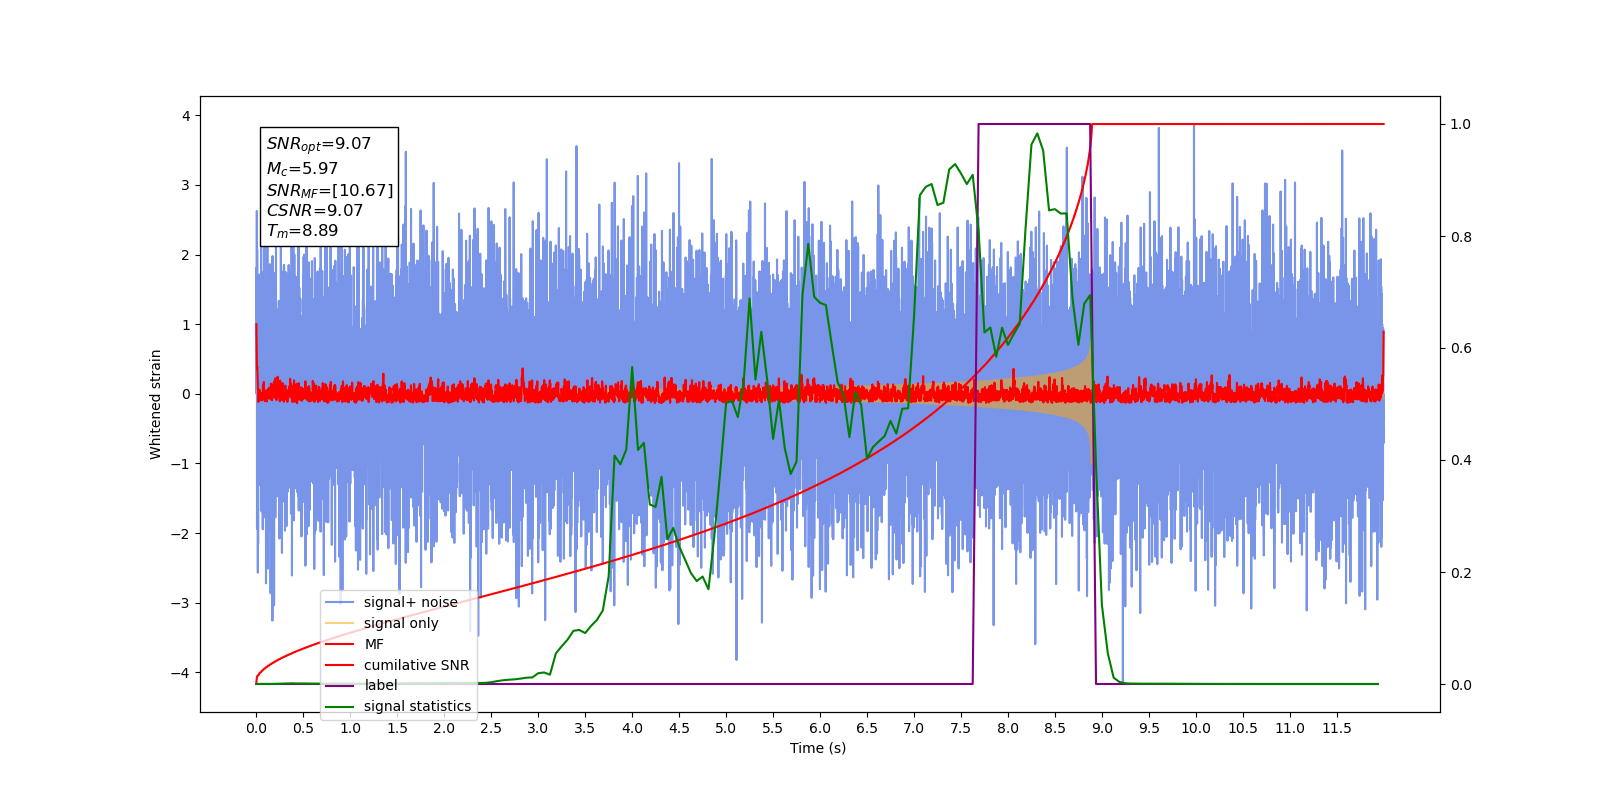Click the x-axis tick label 7.0
Image resolution: width=1600 pixels, height=800 pixels.
coord(914,728)
